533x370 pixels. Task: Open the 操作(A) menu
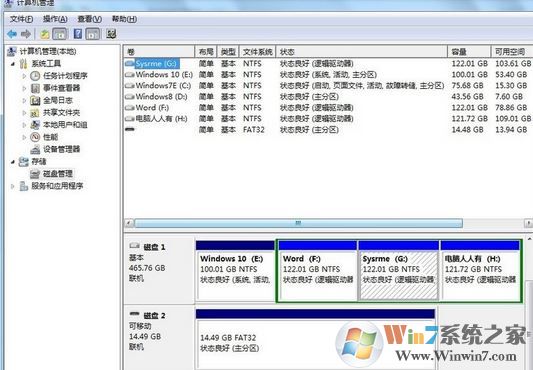coord(55,19)
